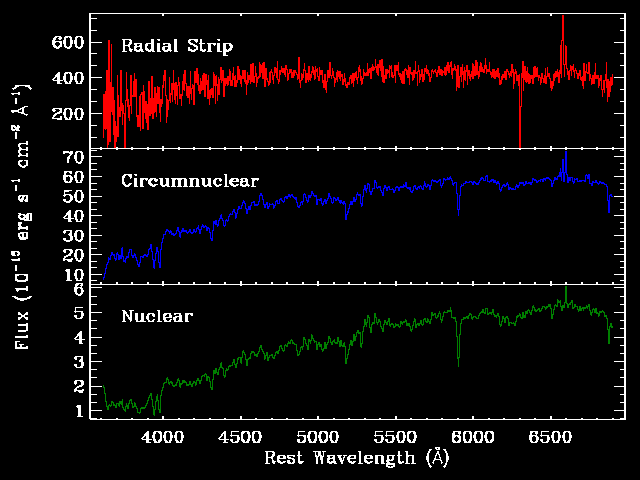Click the green absorption dip near 5900
This screenshot has height=480, width=640.
[458, 343]
